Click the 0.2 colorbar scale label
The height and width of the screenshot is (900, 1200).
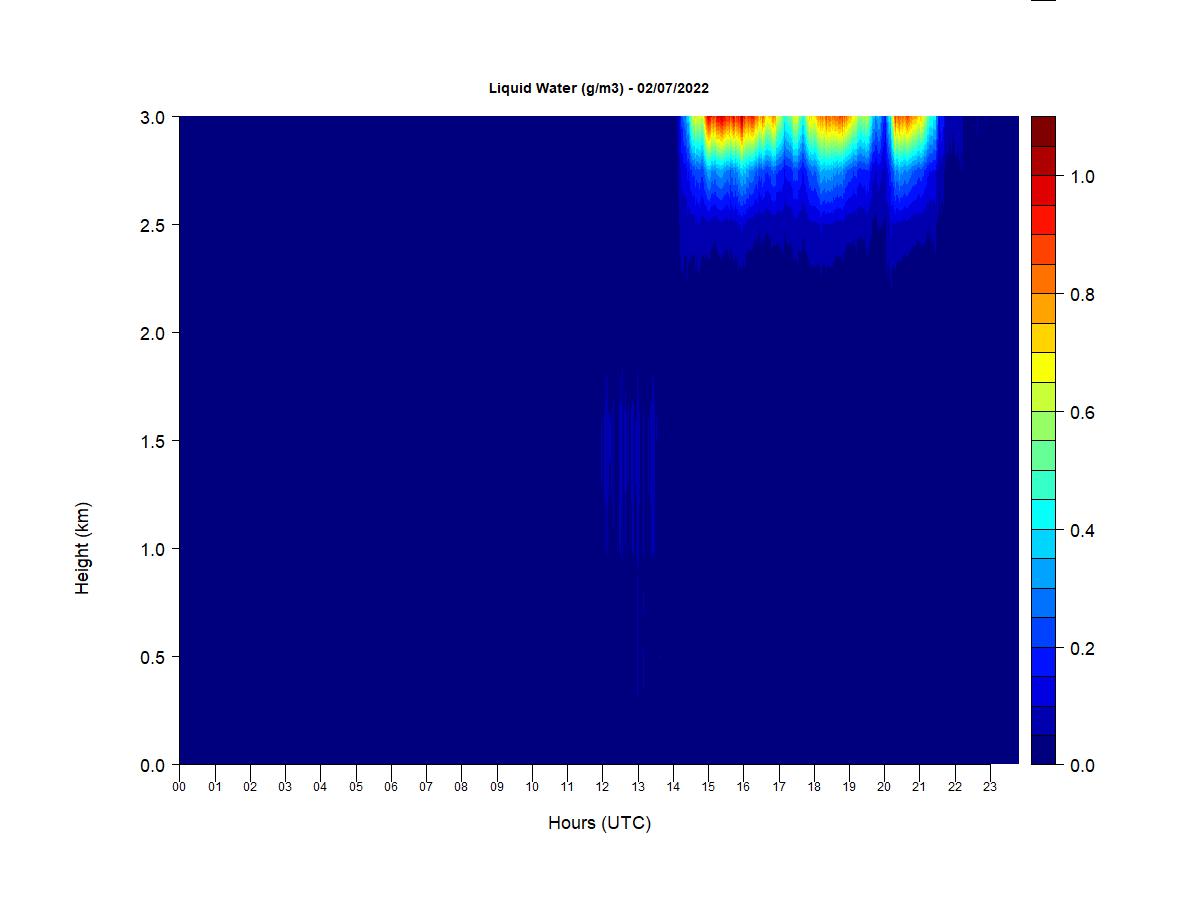[1082, 648]
